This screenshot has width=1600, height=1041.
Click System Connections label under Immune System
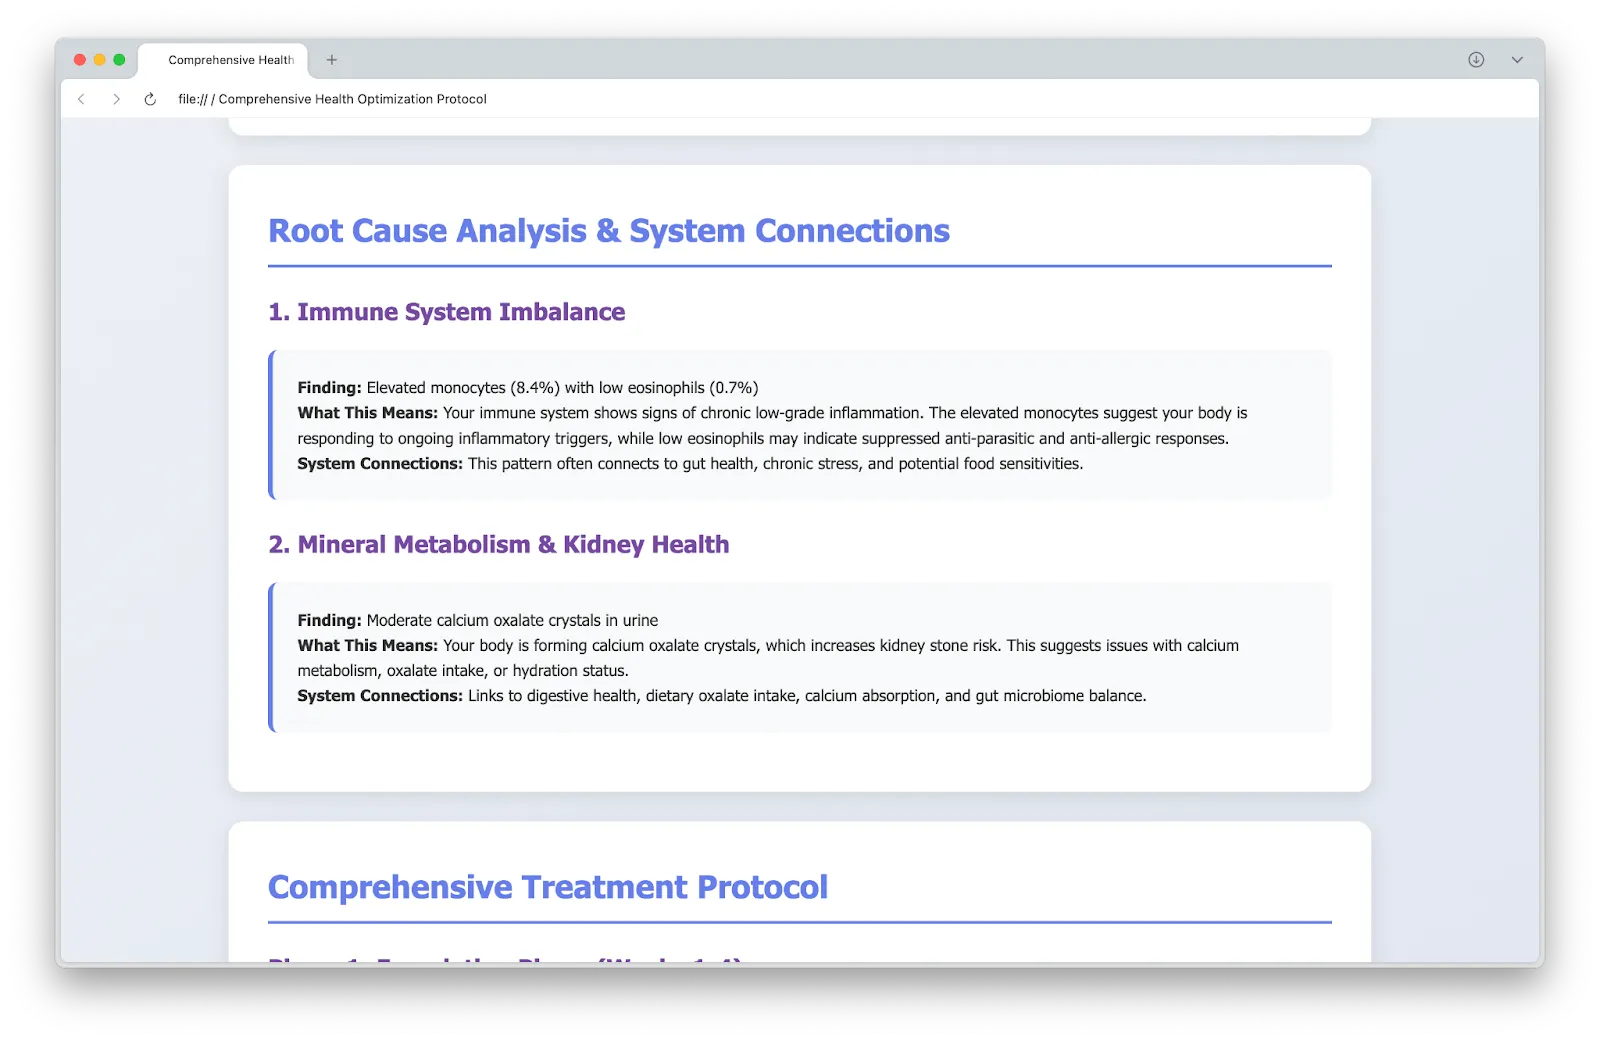380,464
